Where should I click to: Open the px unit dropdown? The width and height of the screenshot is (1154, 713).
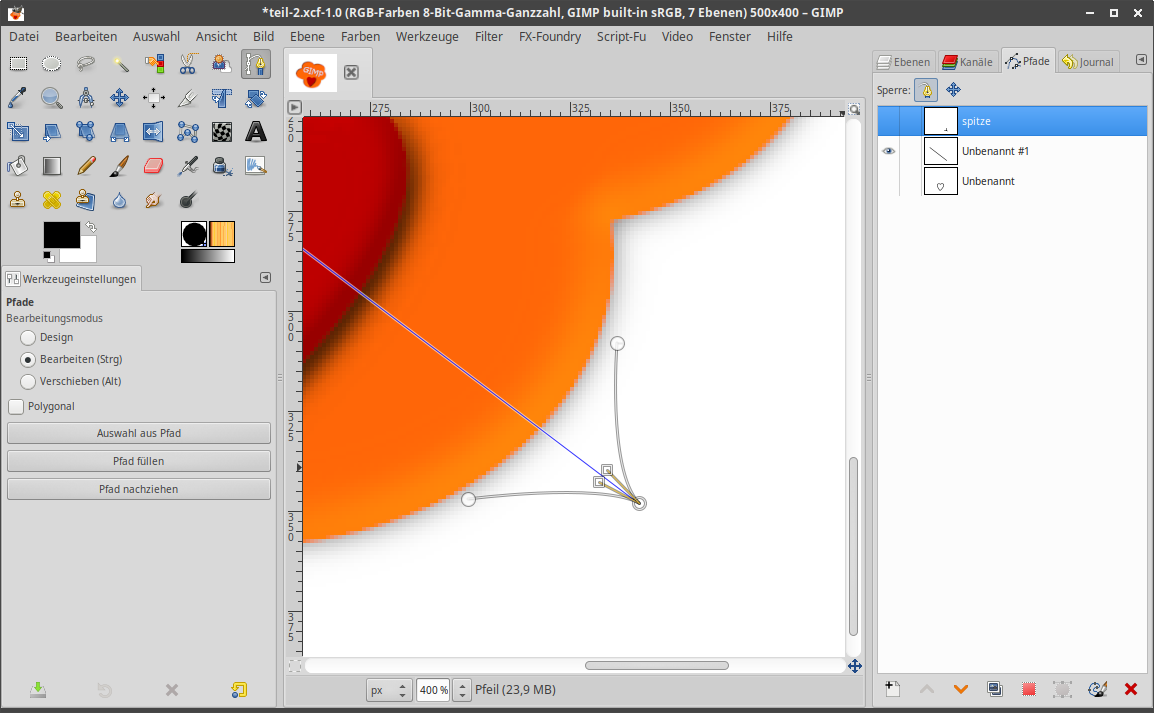click(389, 690)
